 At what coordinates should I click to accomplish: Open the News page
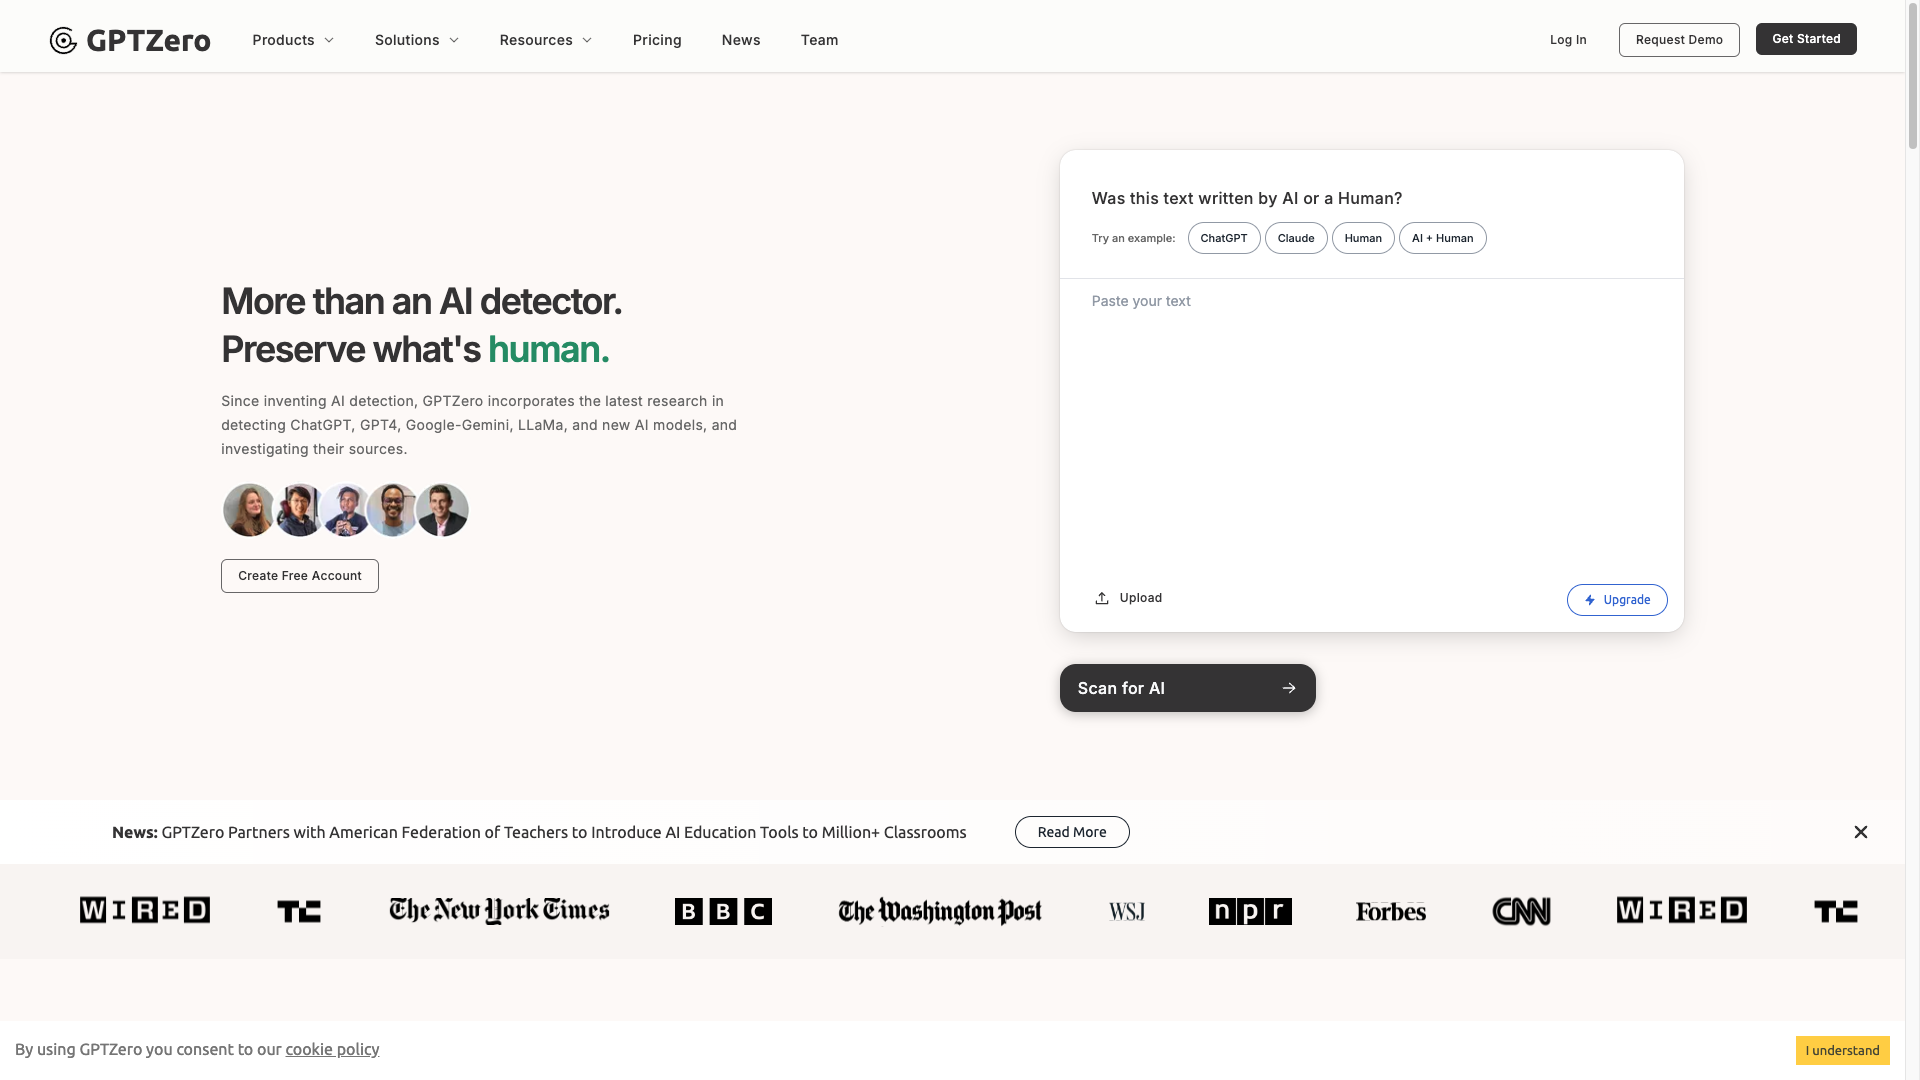pyautogui.click(x=741, y=40)
